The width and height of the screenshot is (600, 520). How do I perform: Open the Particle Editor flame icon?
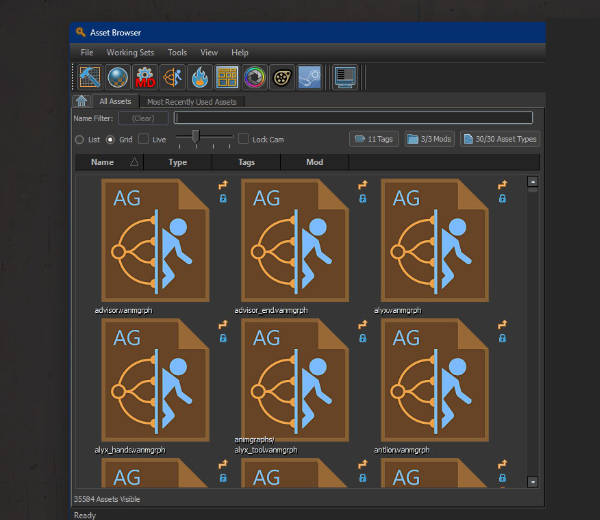(x=200, y=77)
